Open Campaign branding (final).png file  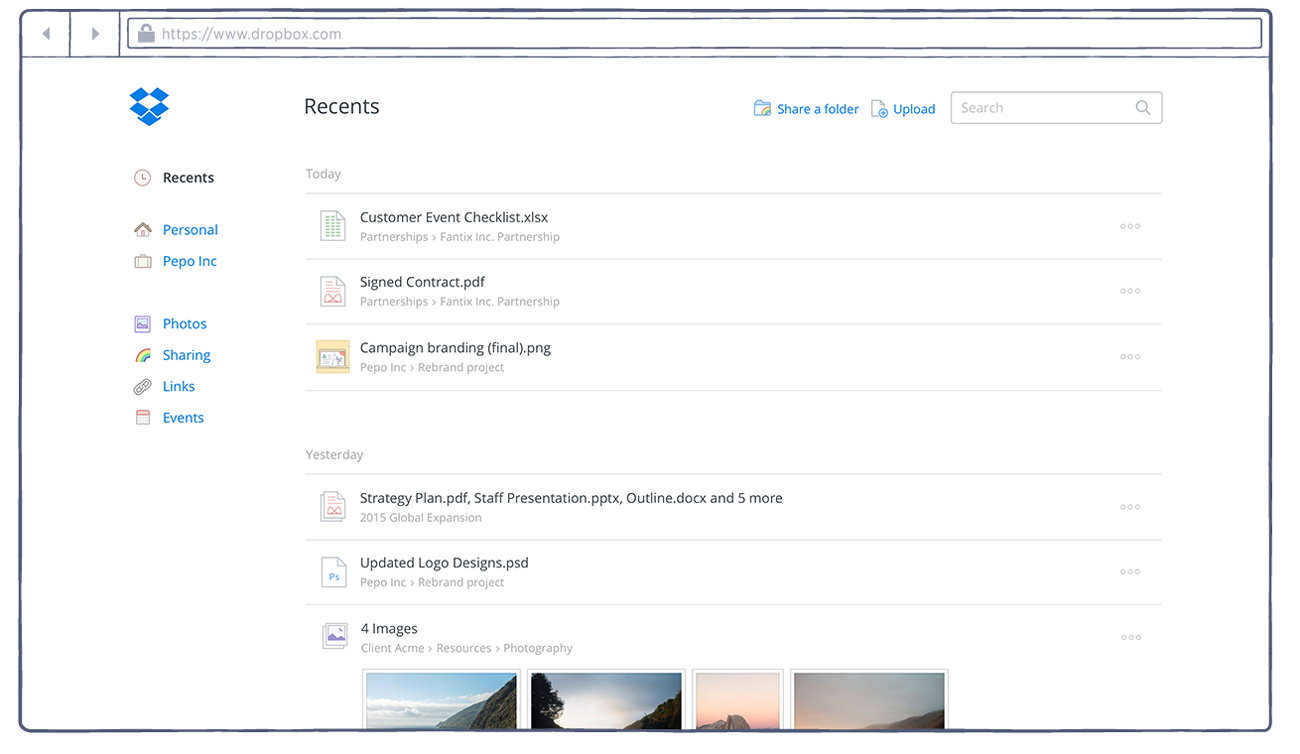(x=455, y=348)
